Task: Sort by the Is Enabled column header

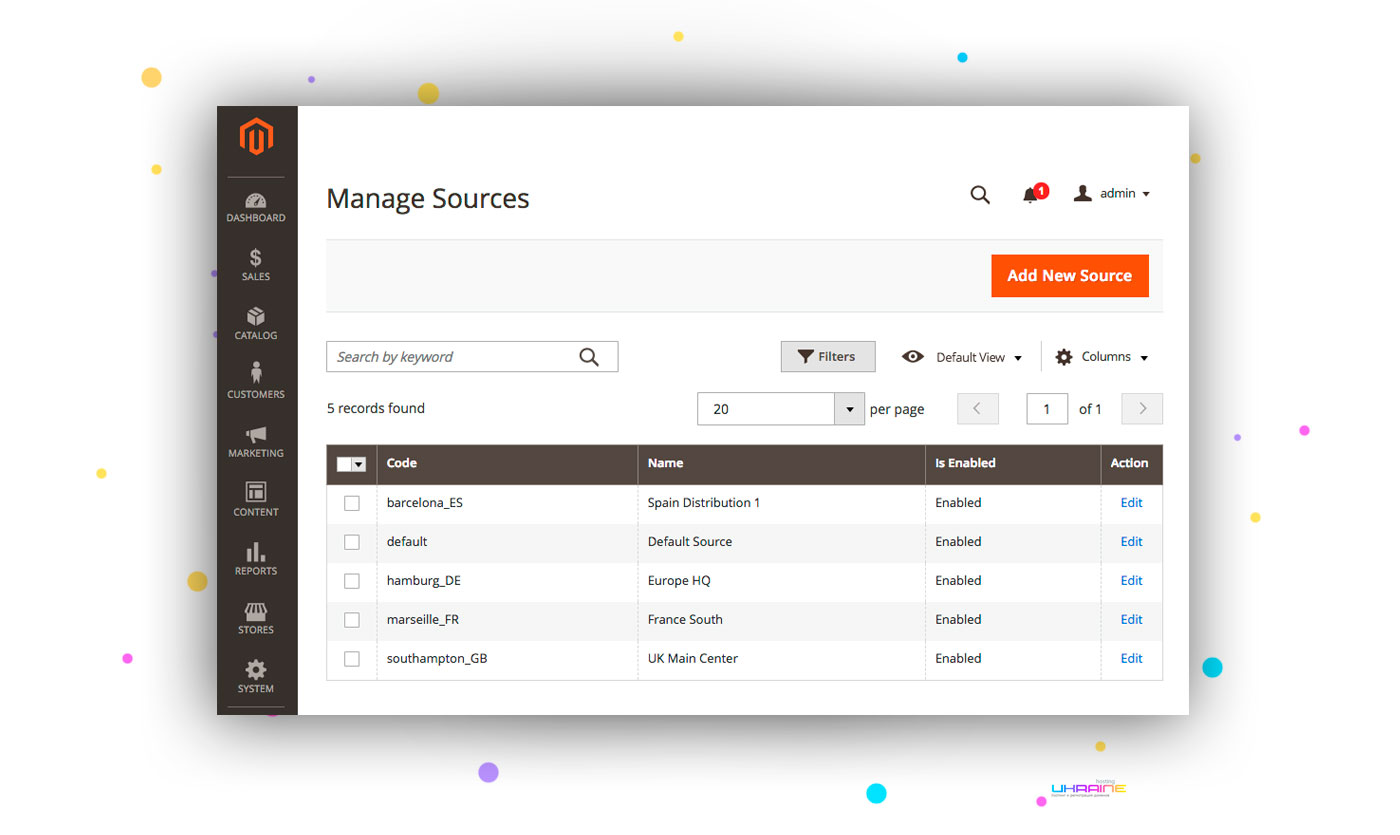Action: click(1012, 464)
